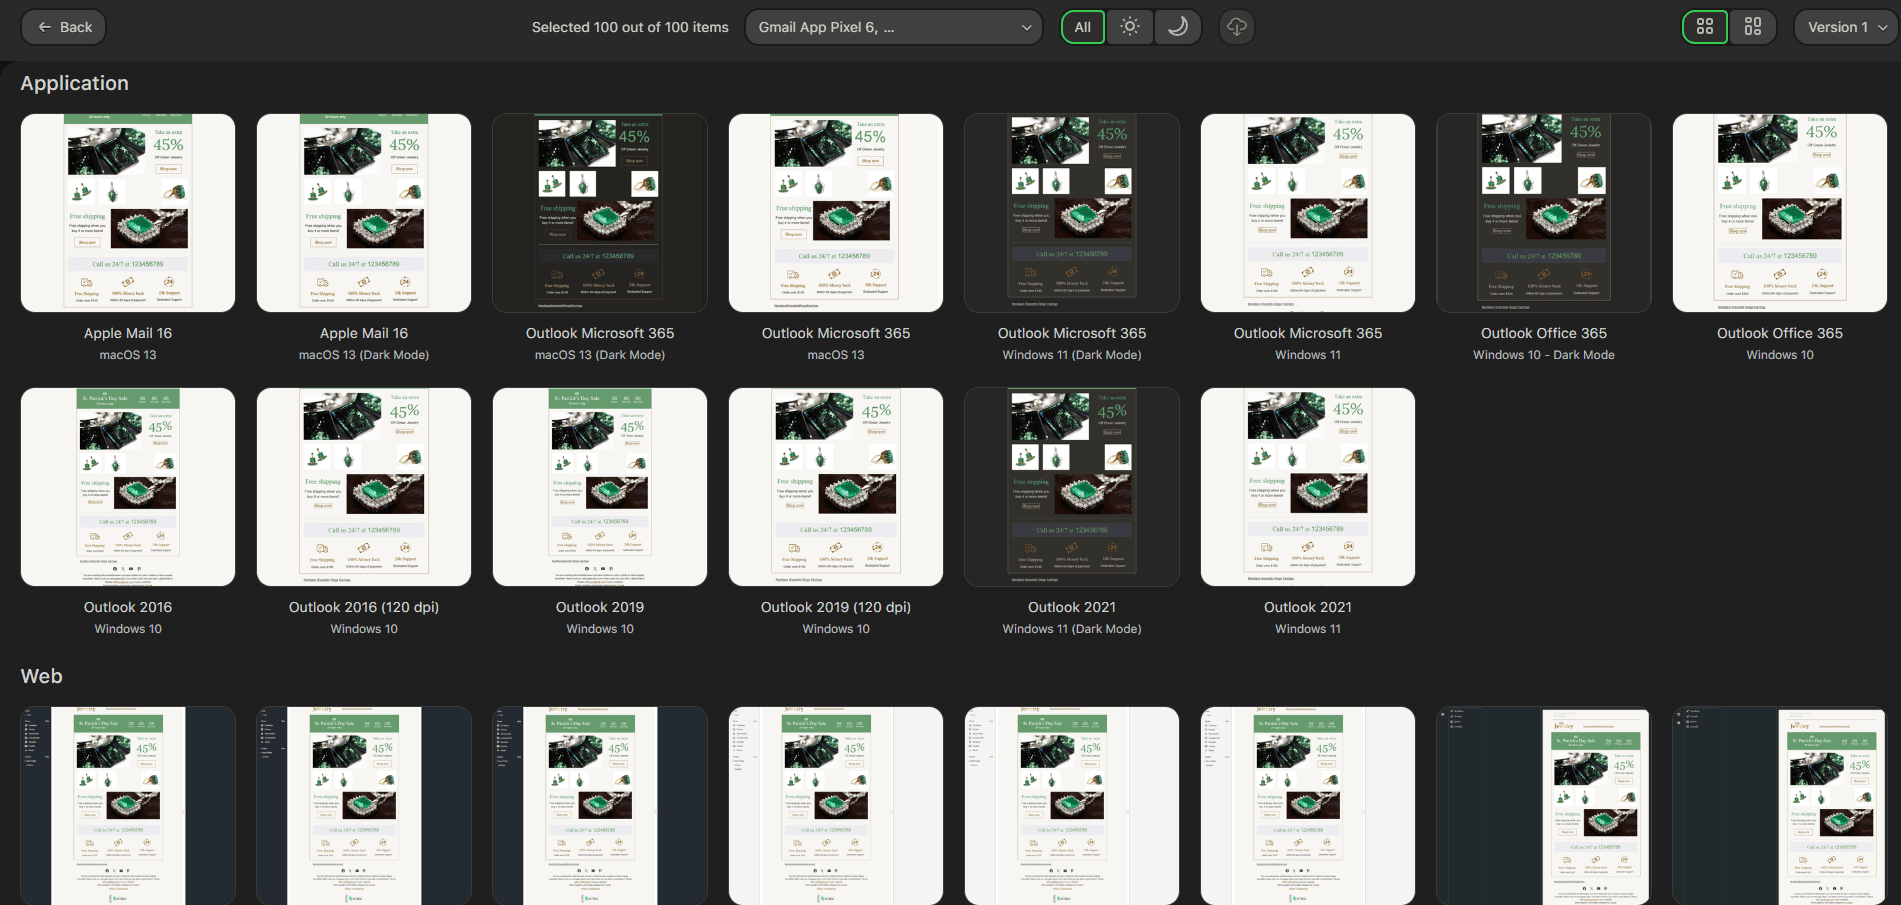Open the Version 1 dropdown
This screenshot has height=905, width=1901.
[x=1847, y=27]
